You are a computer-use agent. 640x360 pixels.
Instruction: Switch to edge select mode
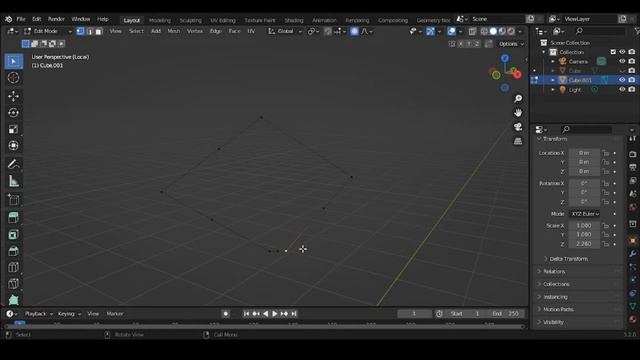[89, 31]
